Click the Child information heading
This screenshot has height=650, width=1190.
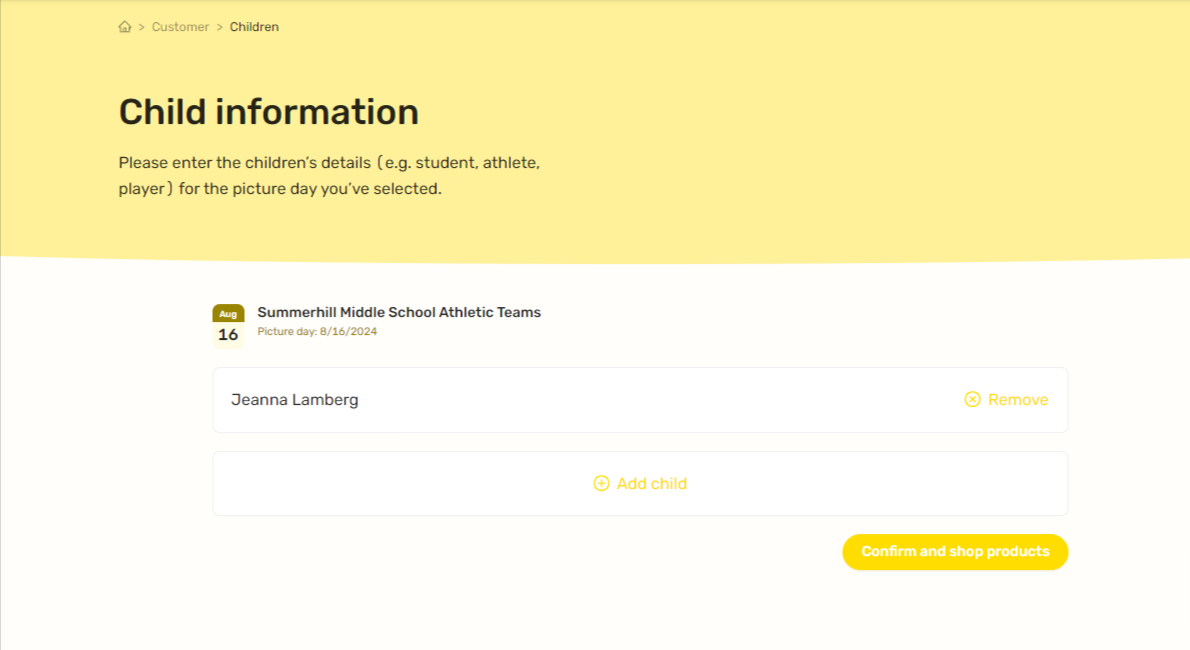point(269,112)
